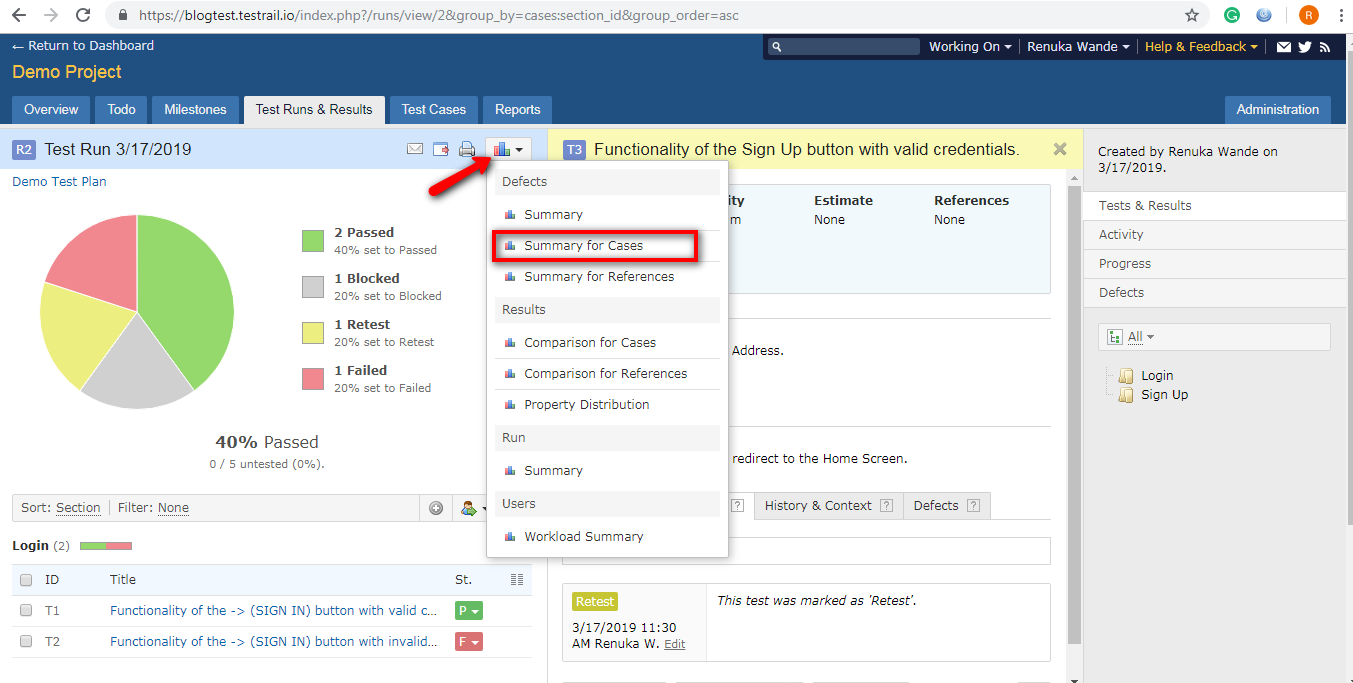Click the search magnifier in the top bar
Screen dimensions: 1353x683
click(777, 46)
